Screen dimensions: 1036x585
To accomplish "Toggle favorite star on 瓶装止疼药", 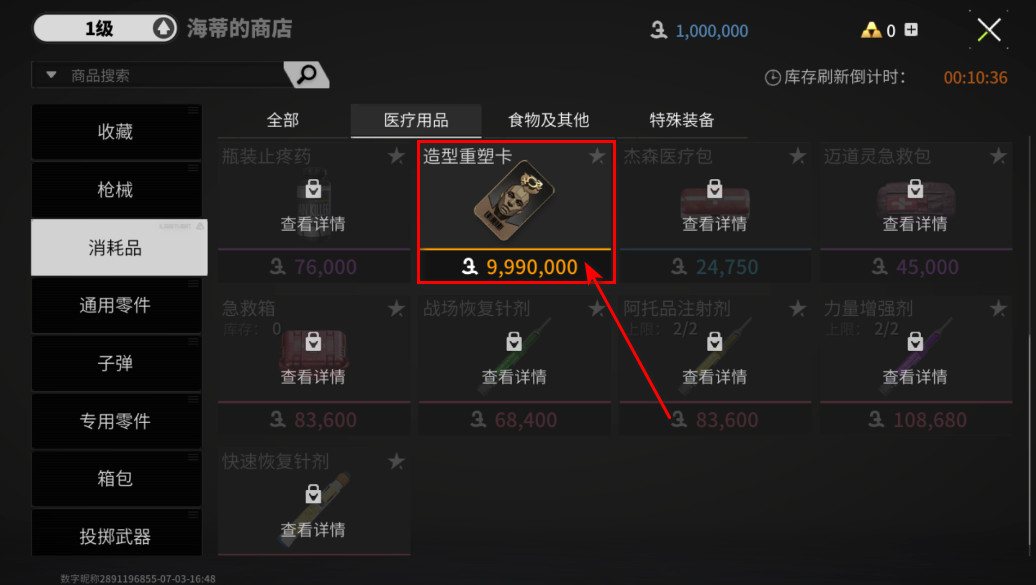I will (396, 156).
